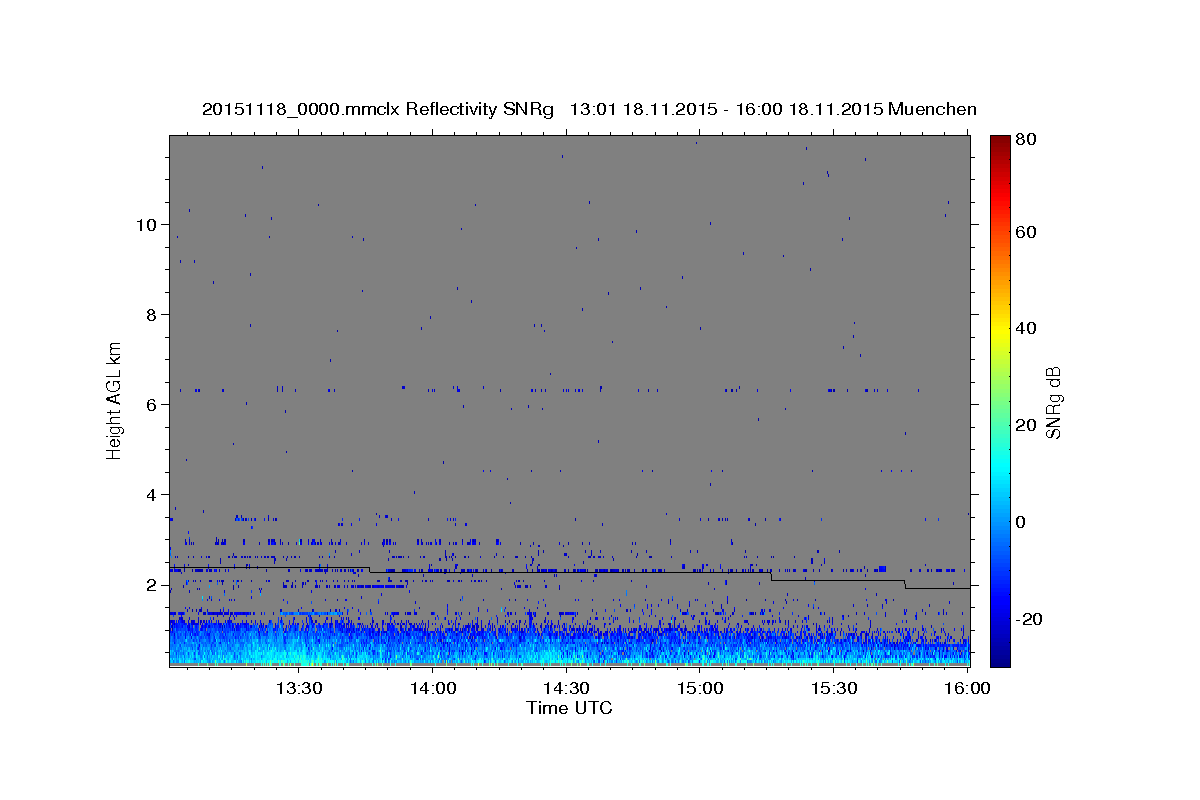Viewport: 1200px width, 800px height.
Task: Click the 'Height AGL km' axis label
Action: click(x=115, y=401)
